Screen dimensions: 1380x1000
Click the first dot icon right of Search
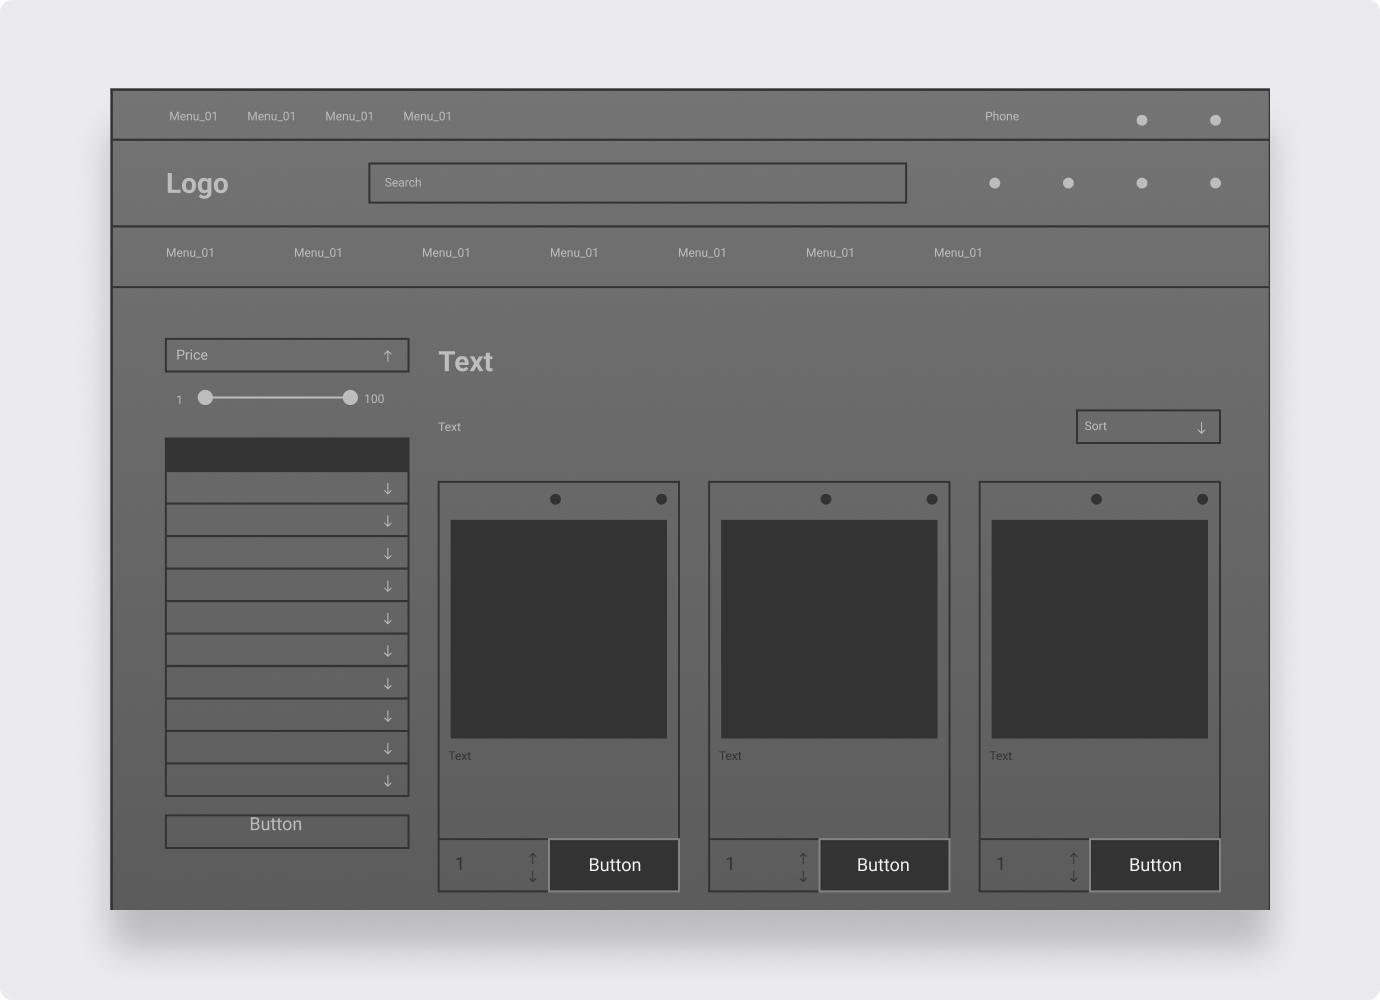(x=994, y=183)
